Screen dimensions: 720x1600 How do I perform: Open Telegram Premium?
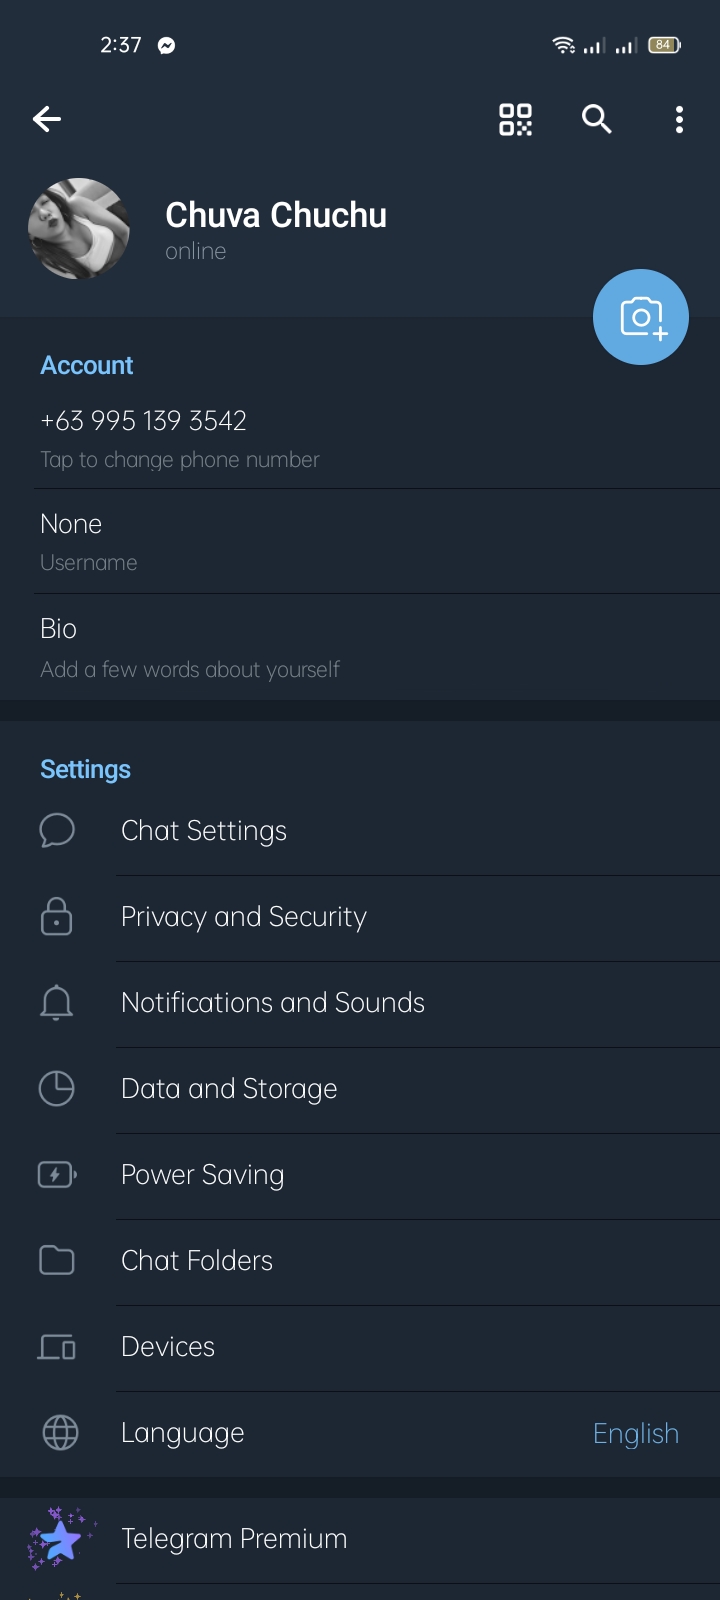pos(234,1539)
